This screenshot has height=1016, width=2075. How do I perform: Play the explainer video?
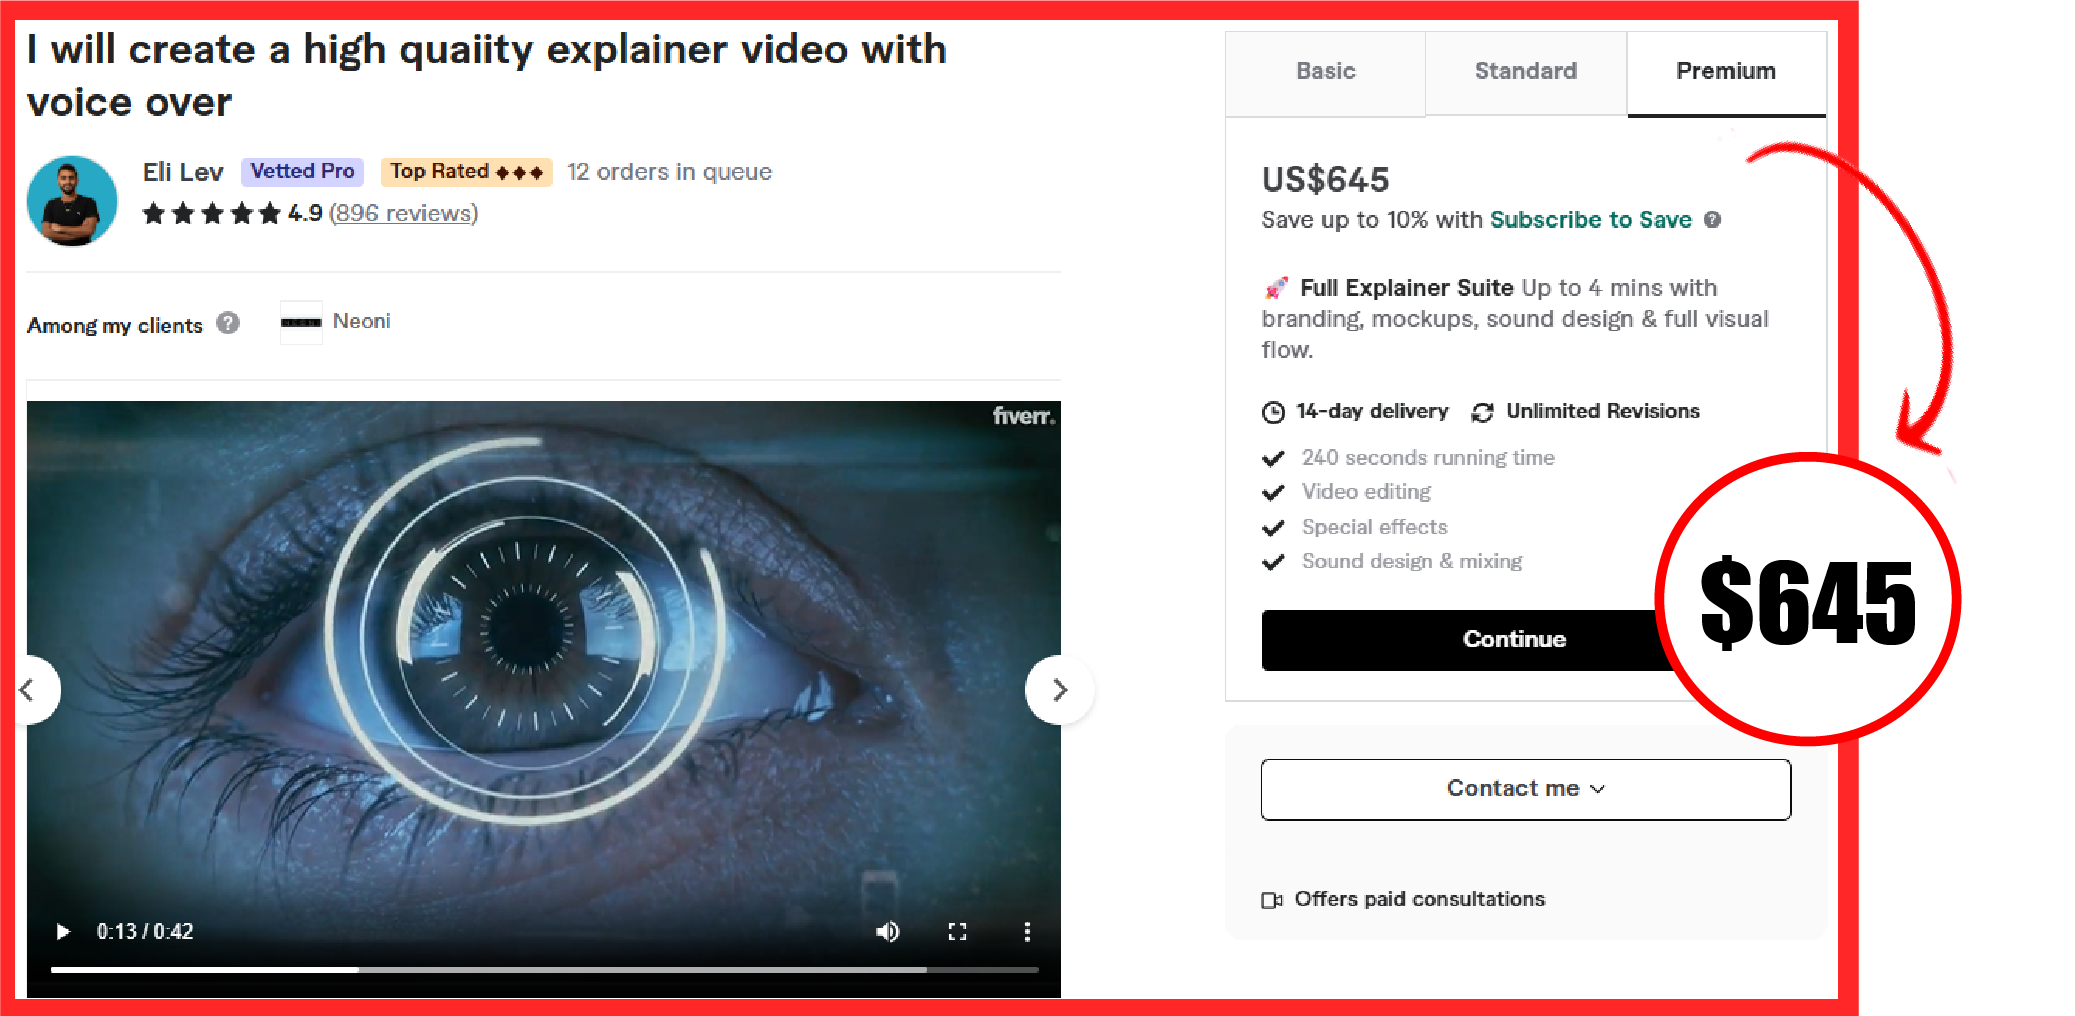click(x=63, y=932)
